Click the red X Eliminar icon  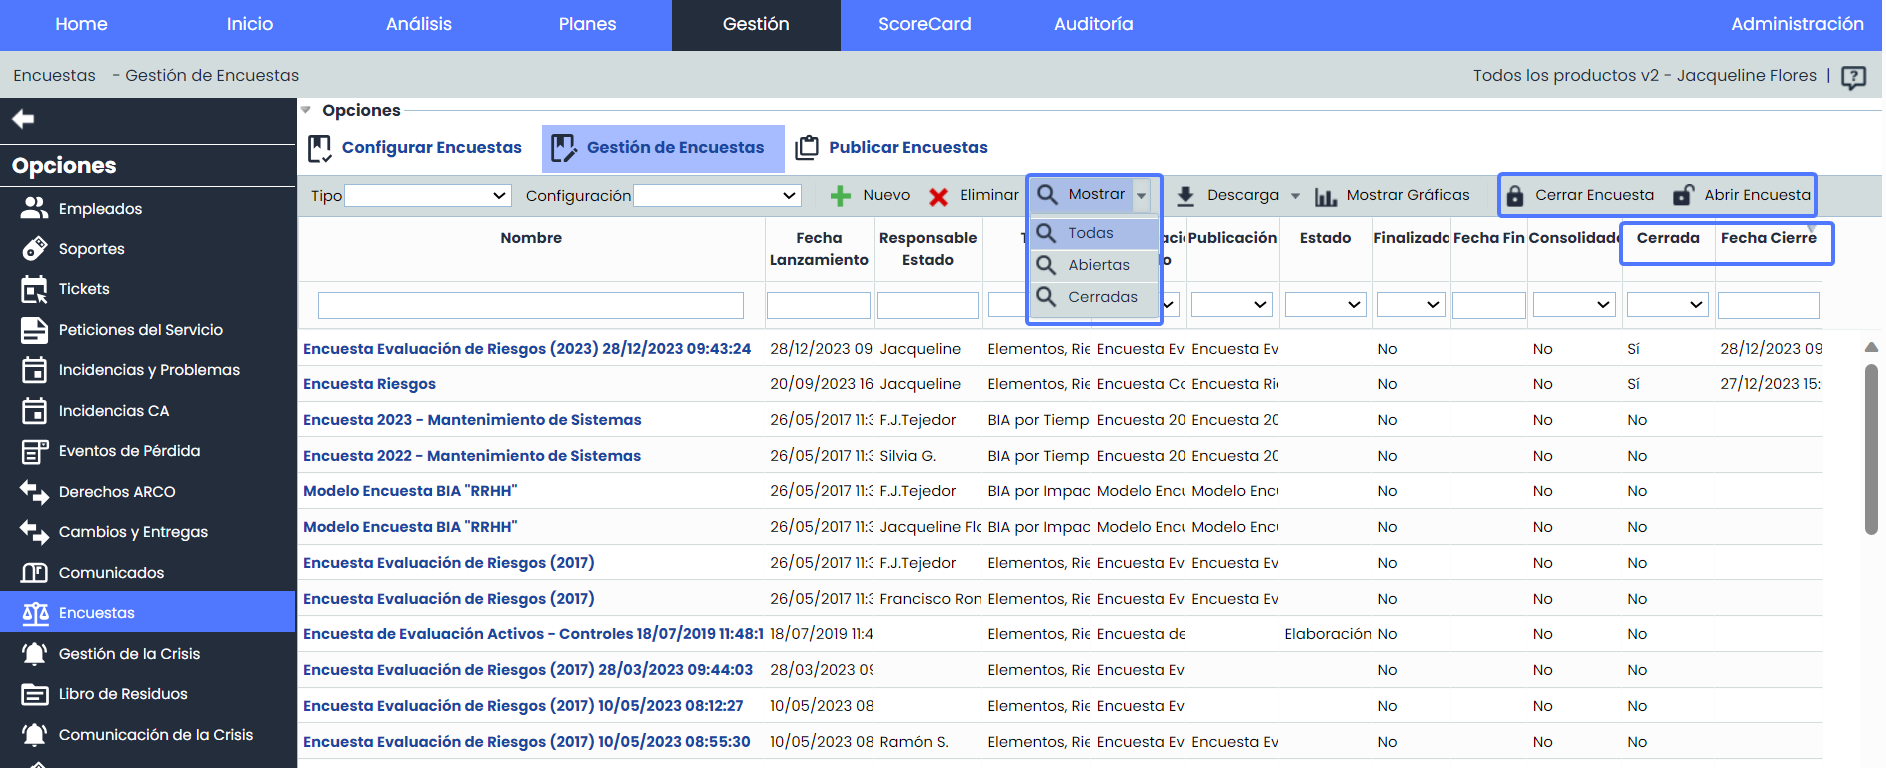tap(938, 196)
